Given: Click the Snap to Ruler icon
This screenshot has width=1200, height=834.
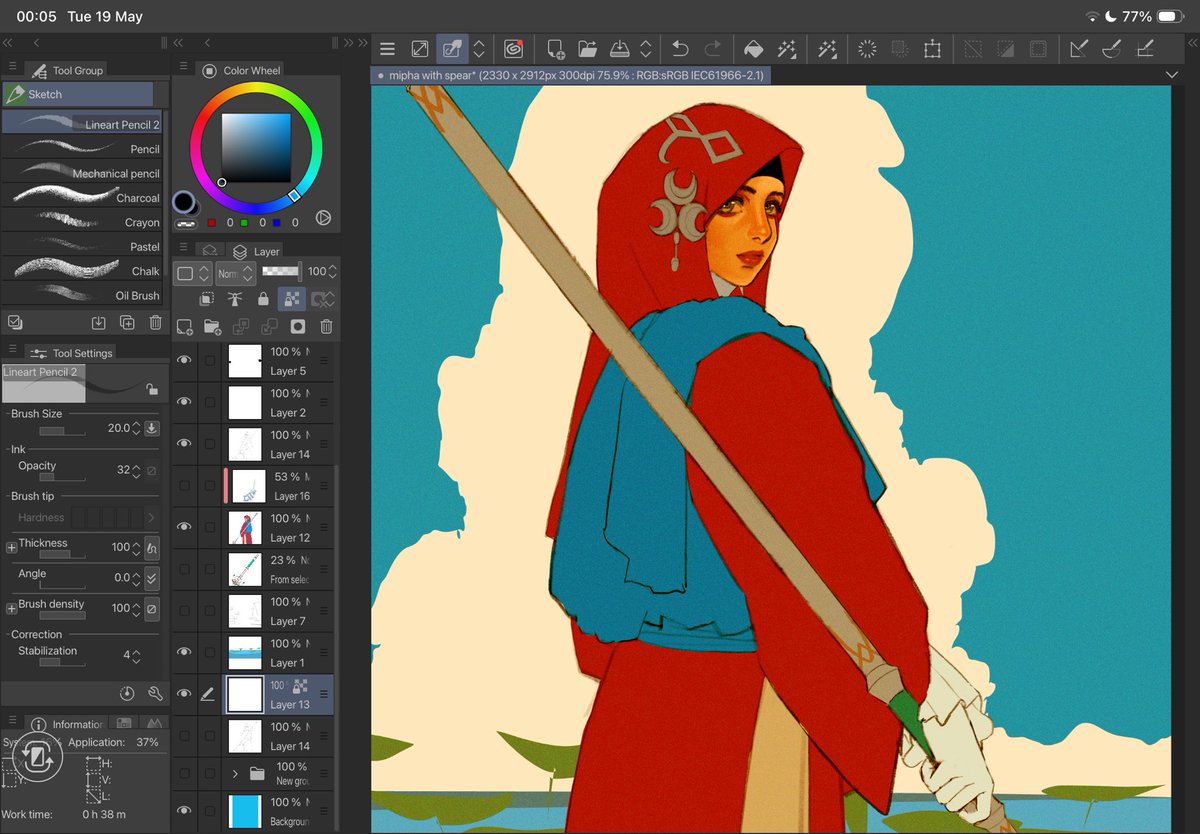Looking at the screenshot, I should 1079,48.
